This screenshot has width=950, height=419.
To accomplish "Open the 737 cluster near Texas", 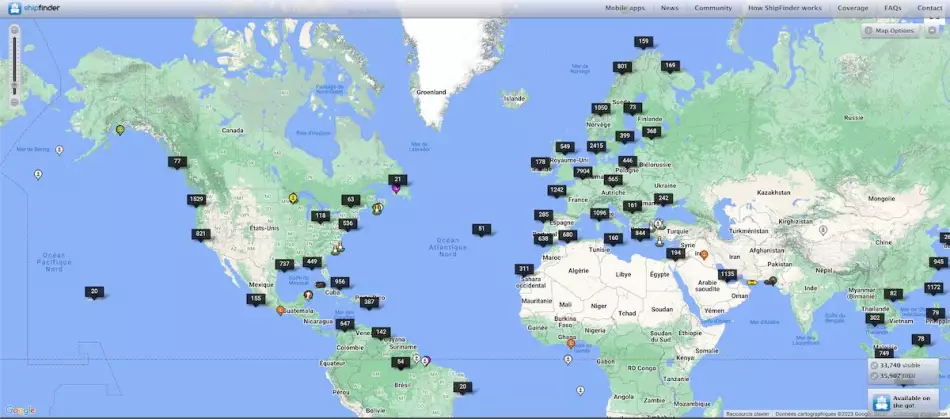I will (284, 264).
